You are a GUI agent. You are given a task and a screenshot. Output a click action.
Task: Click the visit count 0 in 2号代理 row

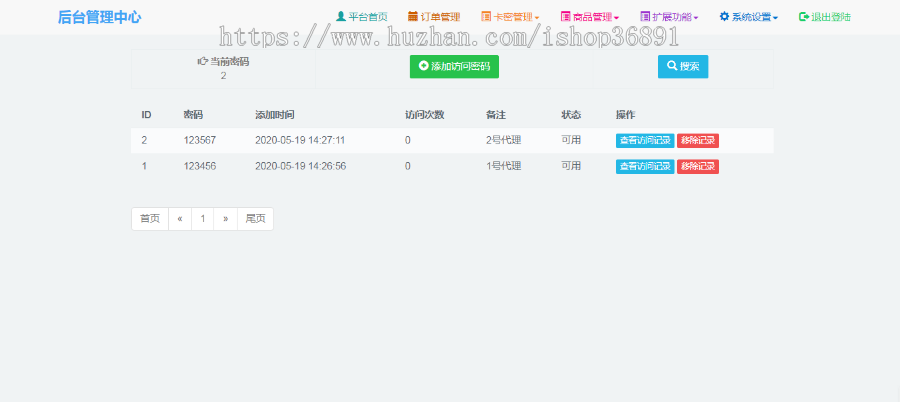click(x=408, y=140)
